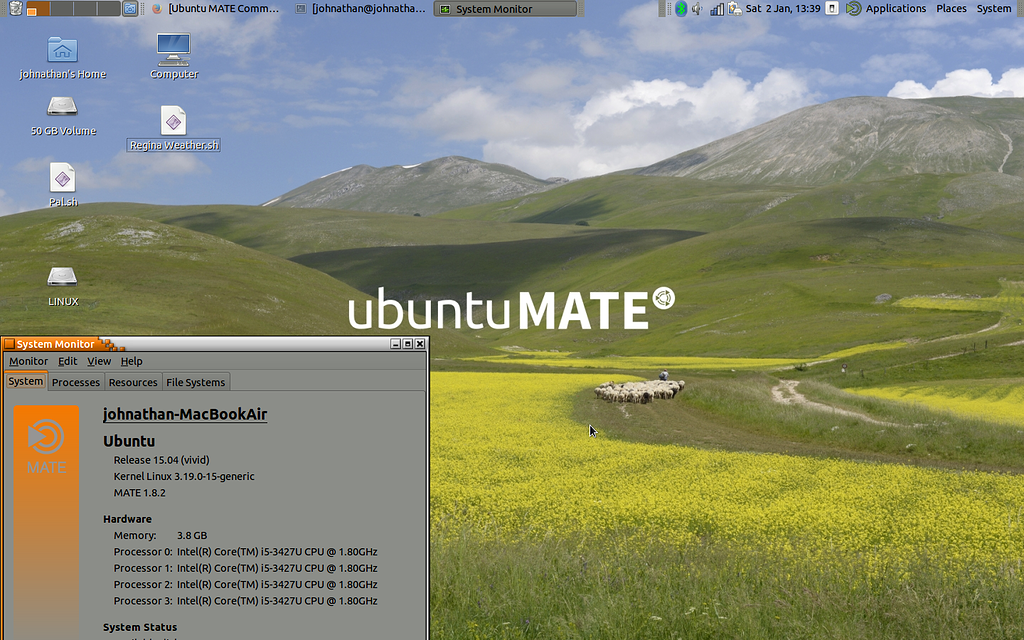The width and height of the screenshot is (1024, 640).
Task: Click the 50 GB Volume desktop icon
Action: click(x=62, y=110)
